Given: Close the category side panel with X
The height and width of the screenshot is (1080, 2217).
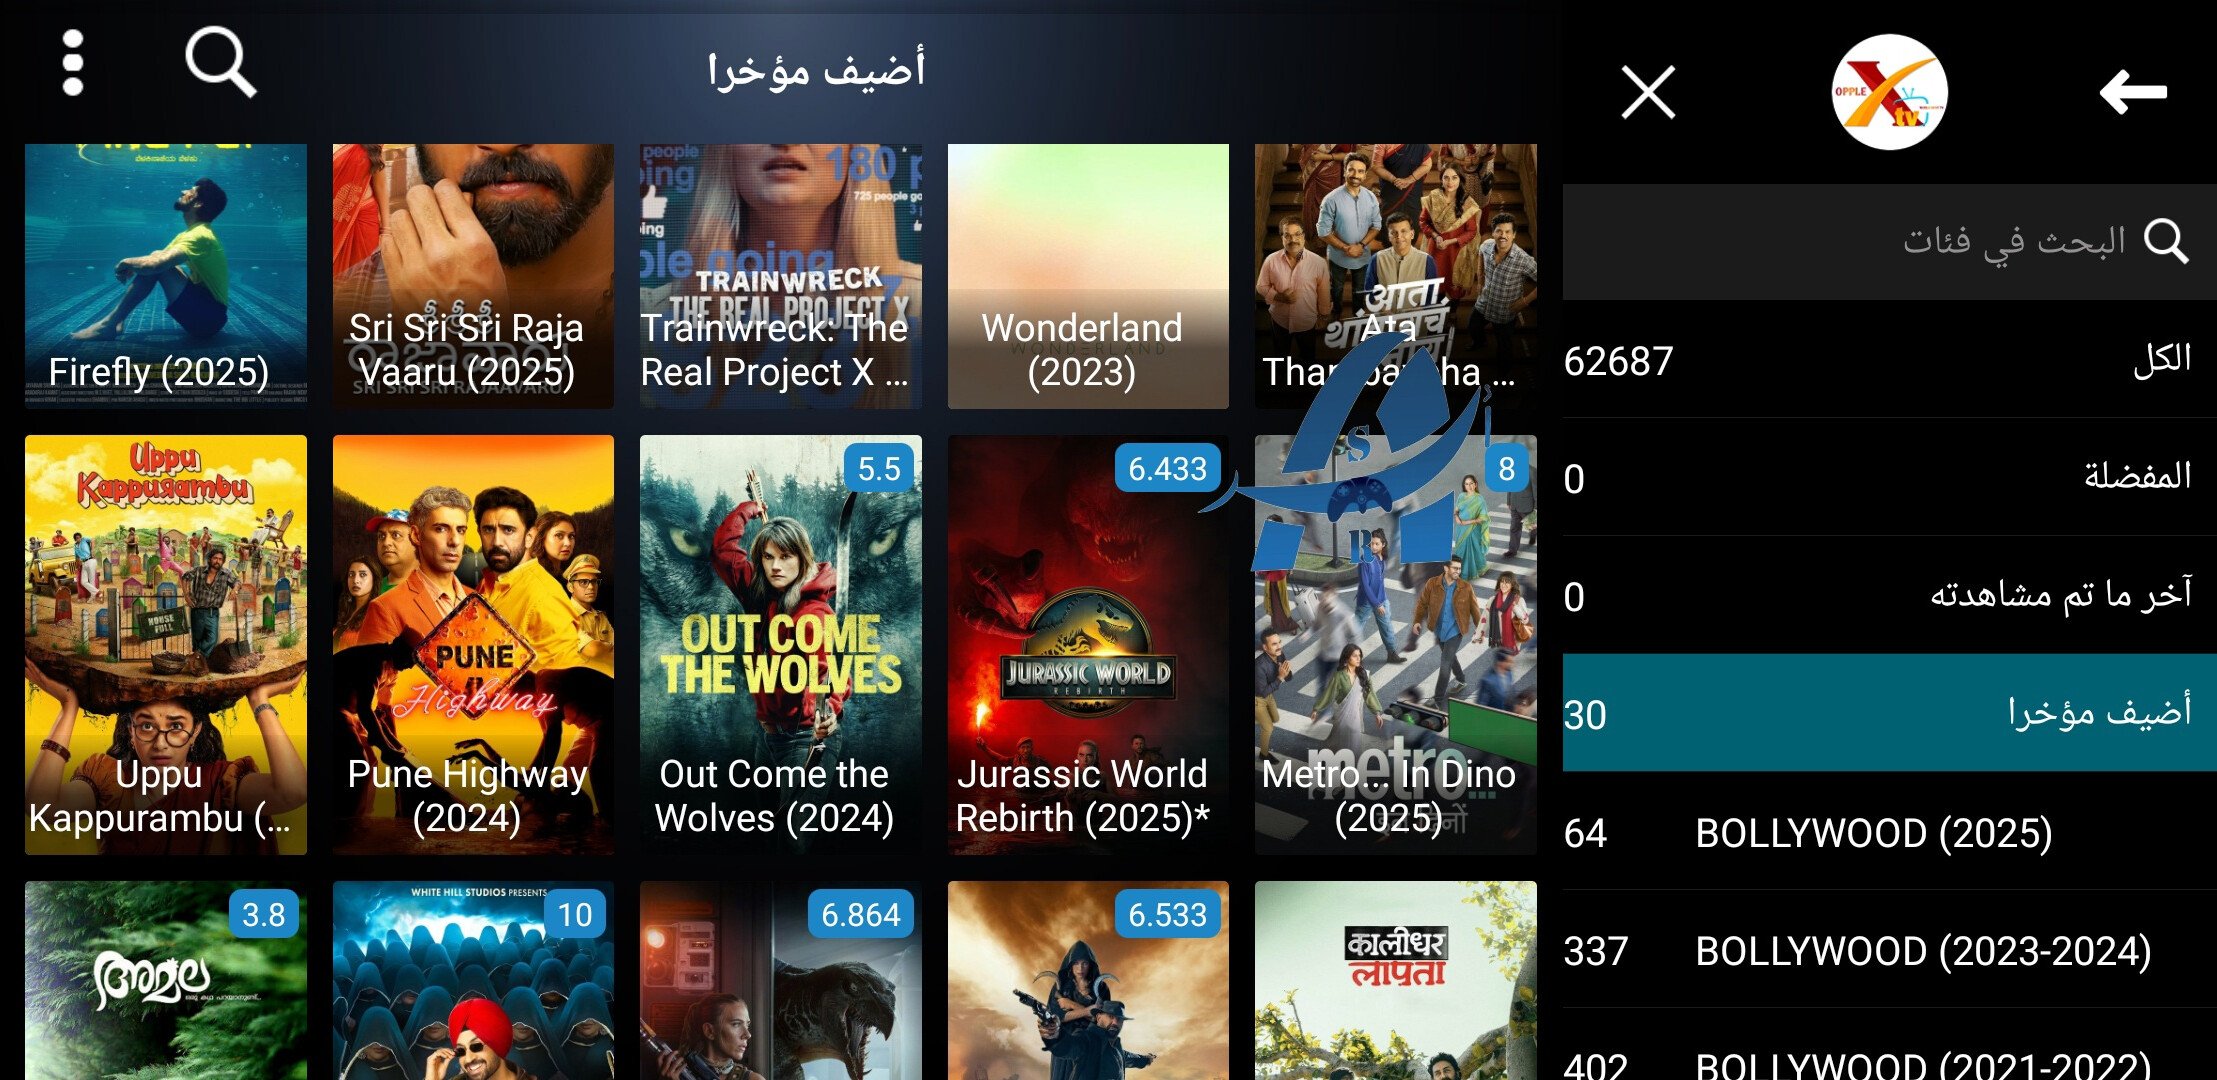Looking at the screenshot, I should tap(1648, 92).
